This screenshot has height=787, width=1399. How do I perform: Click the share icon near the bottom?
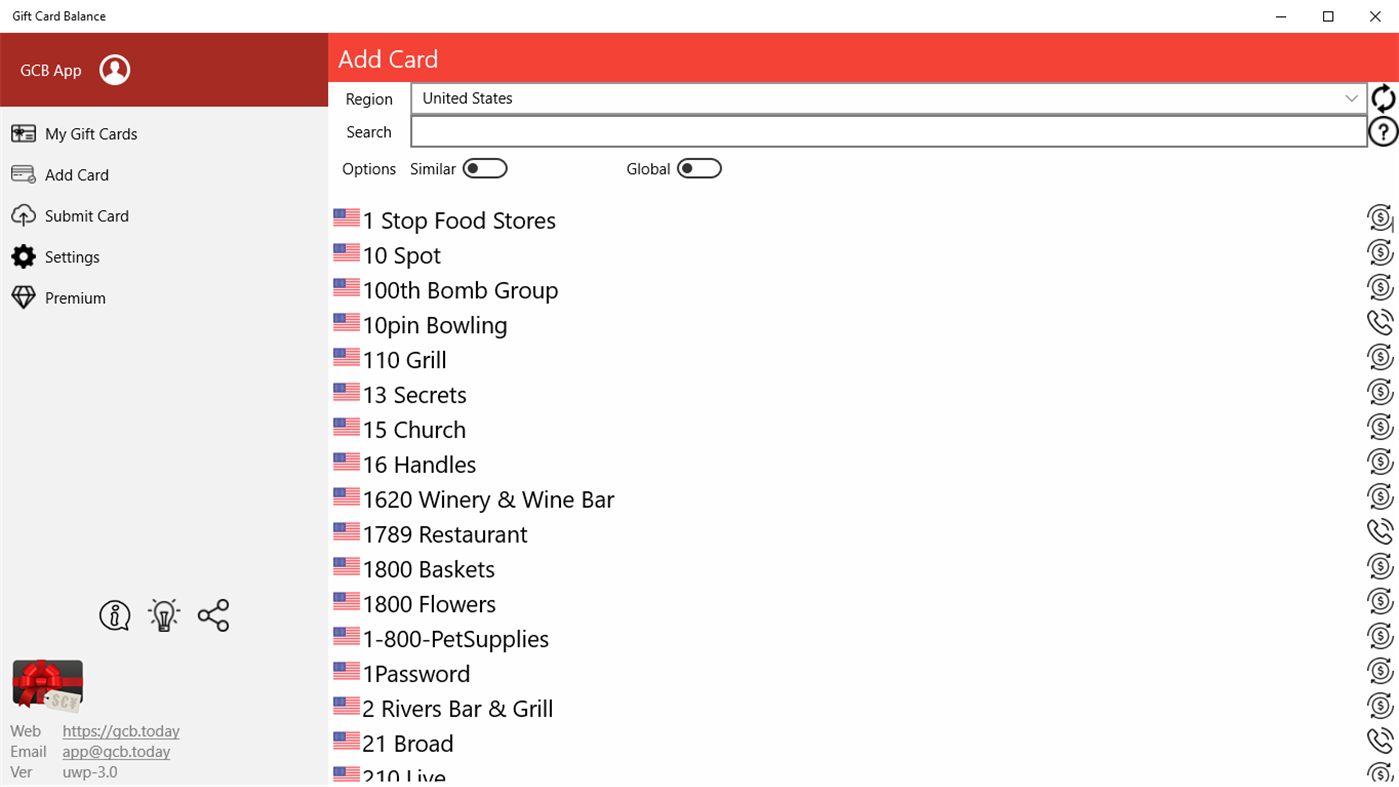pos(213,615)
